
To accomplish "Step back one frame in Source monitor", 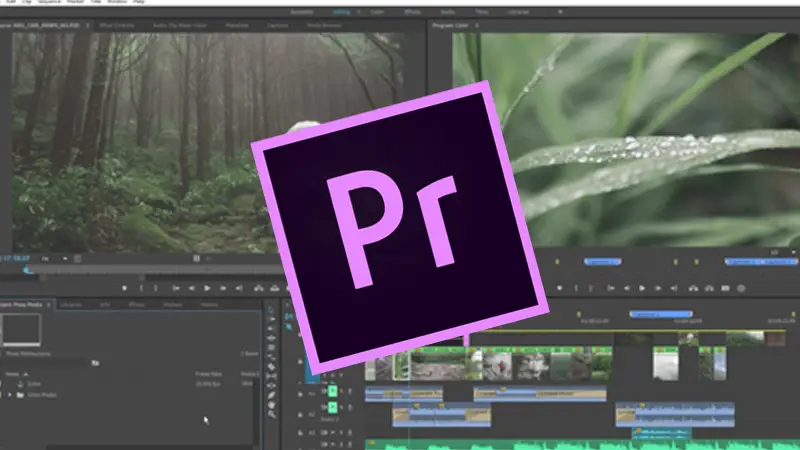I will [192, 288].
